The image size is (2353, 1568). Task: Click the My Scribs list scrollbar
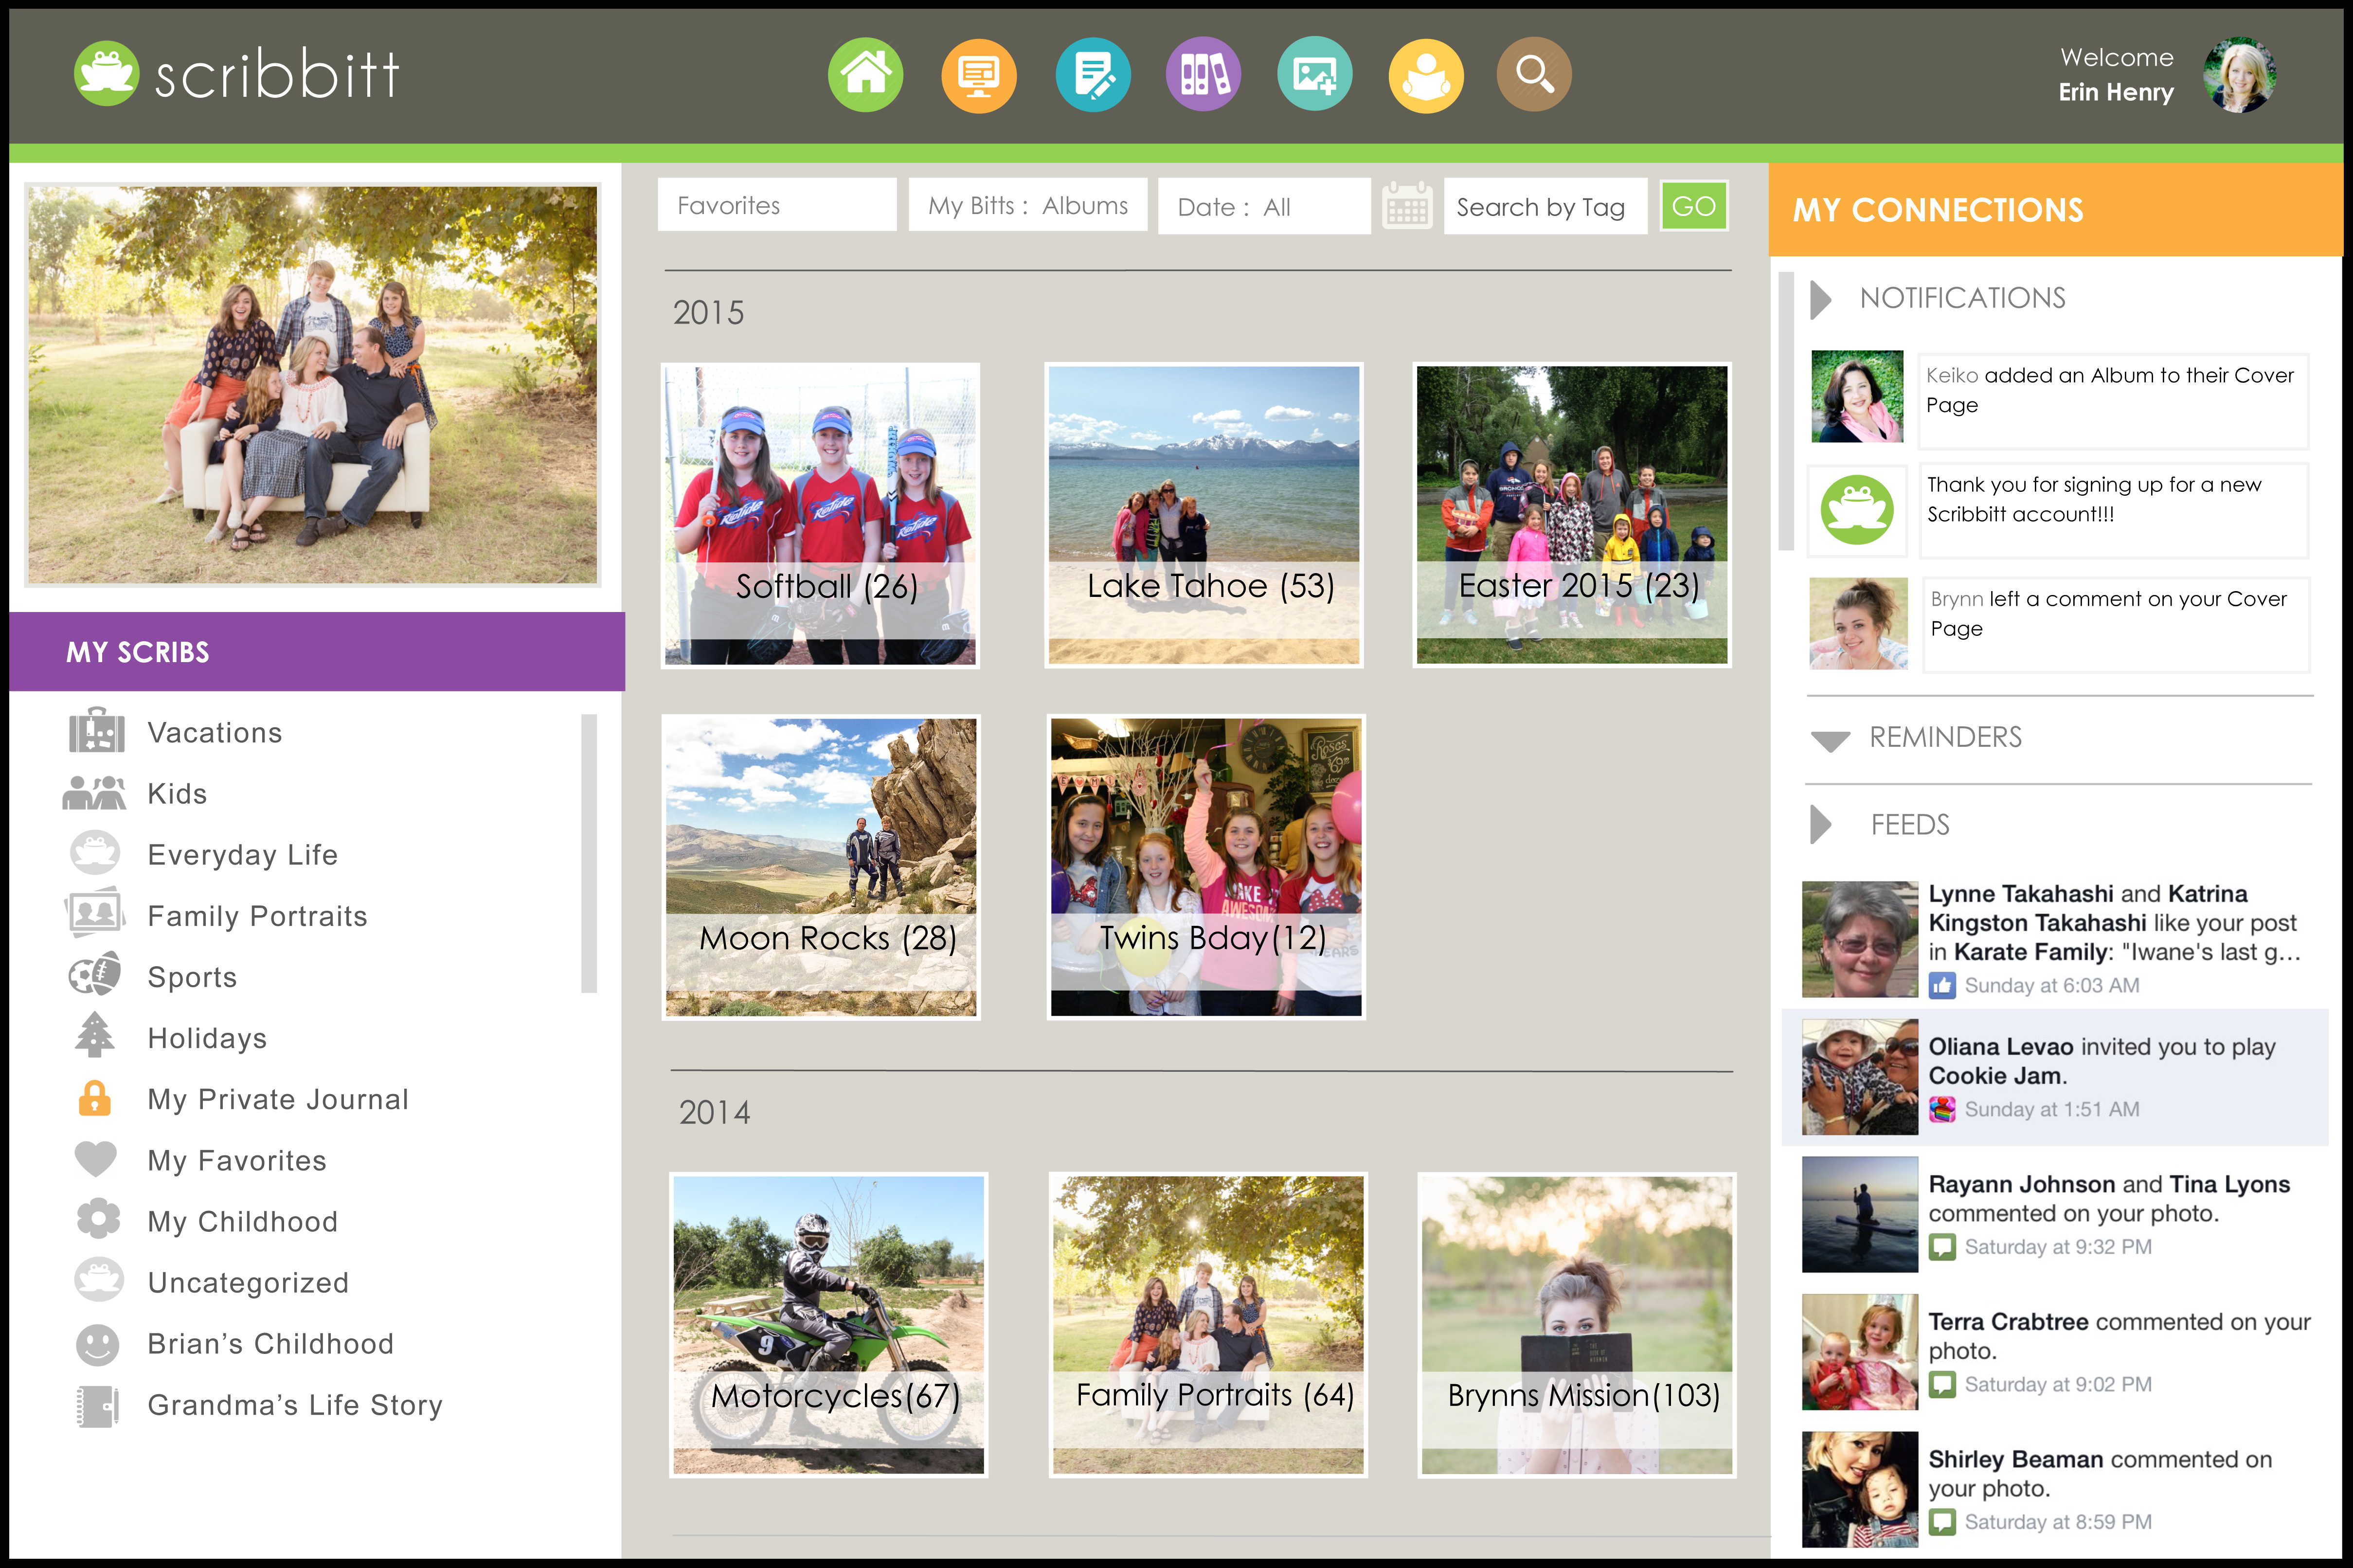[589, 852]
